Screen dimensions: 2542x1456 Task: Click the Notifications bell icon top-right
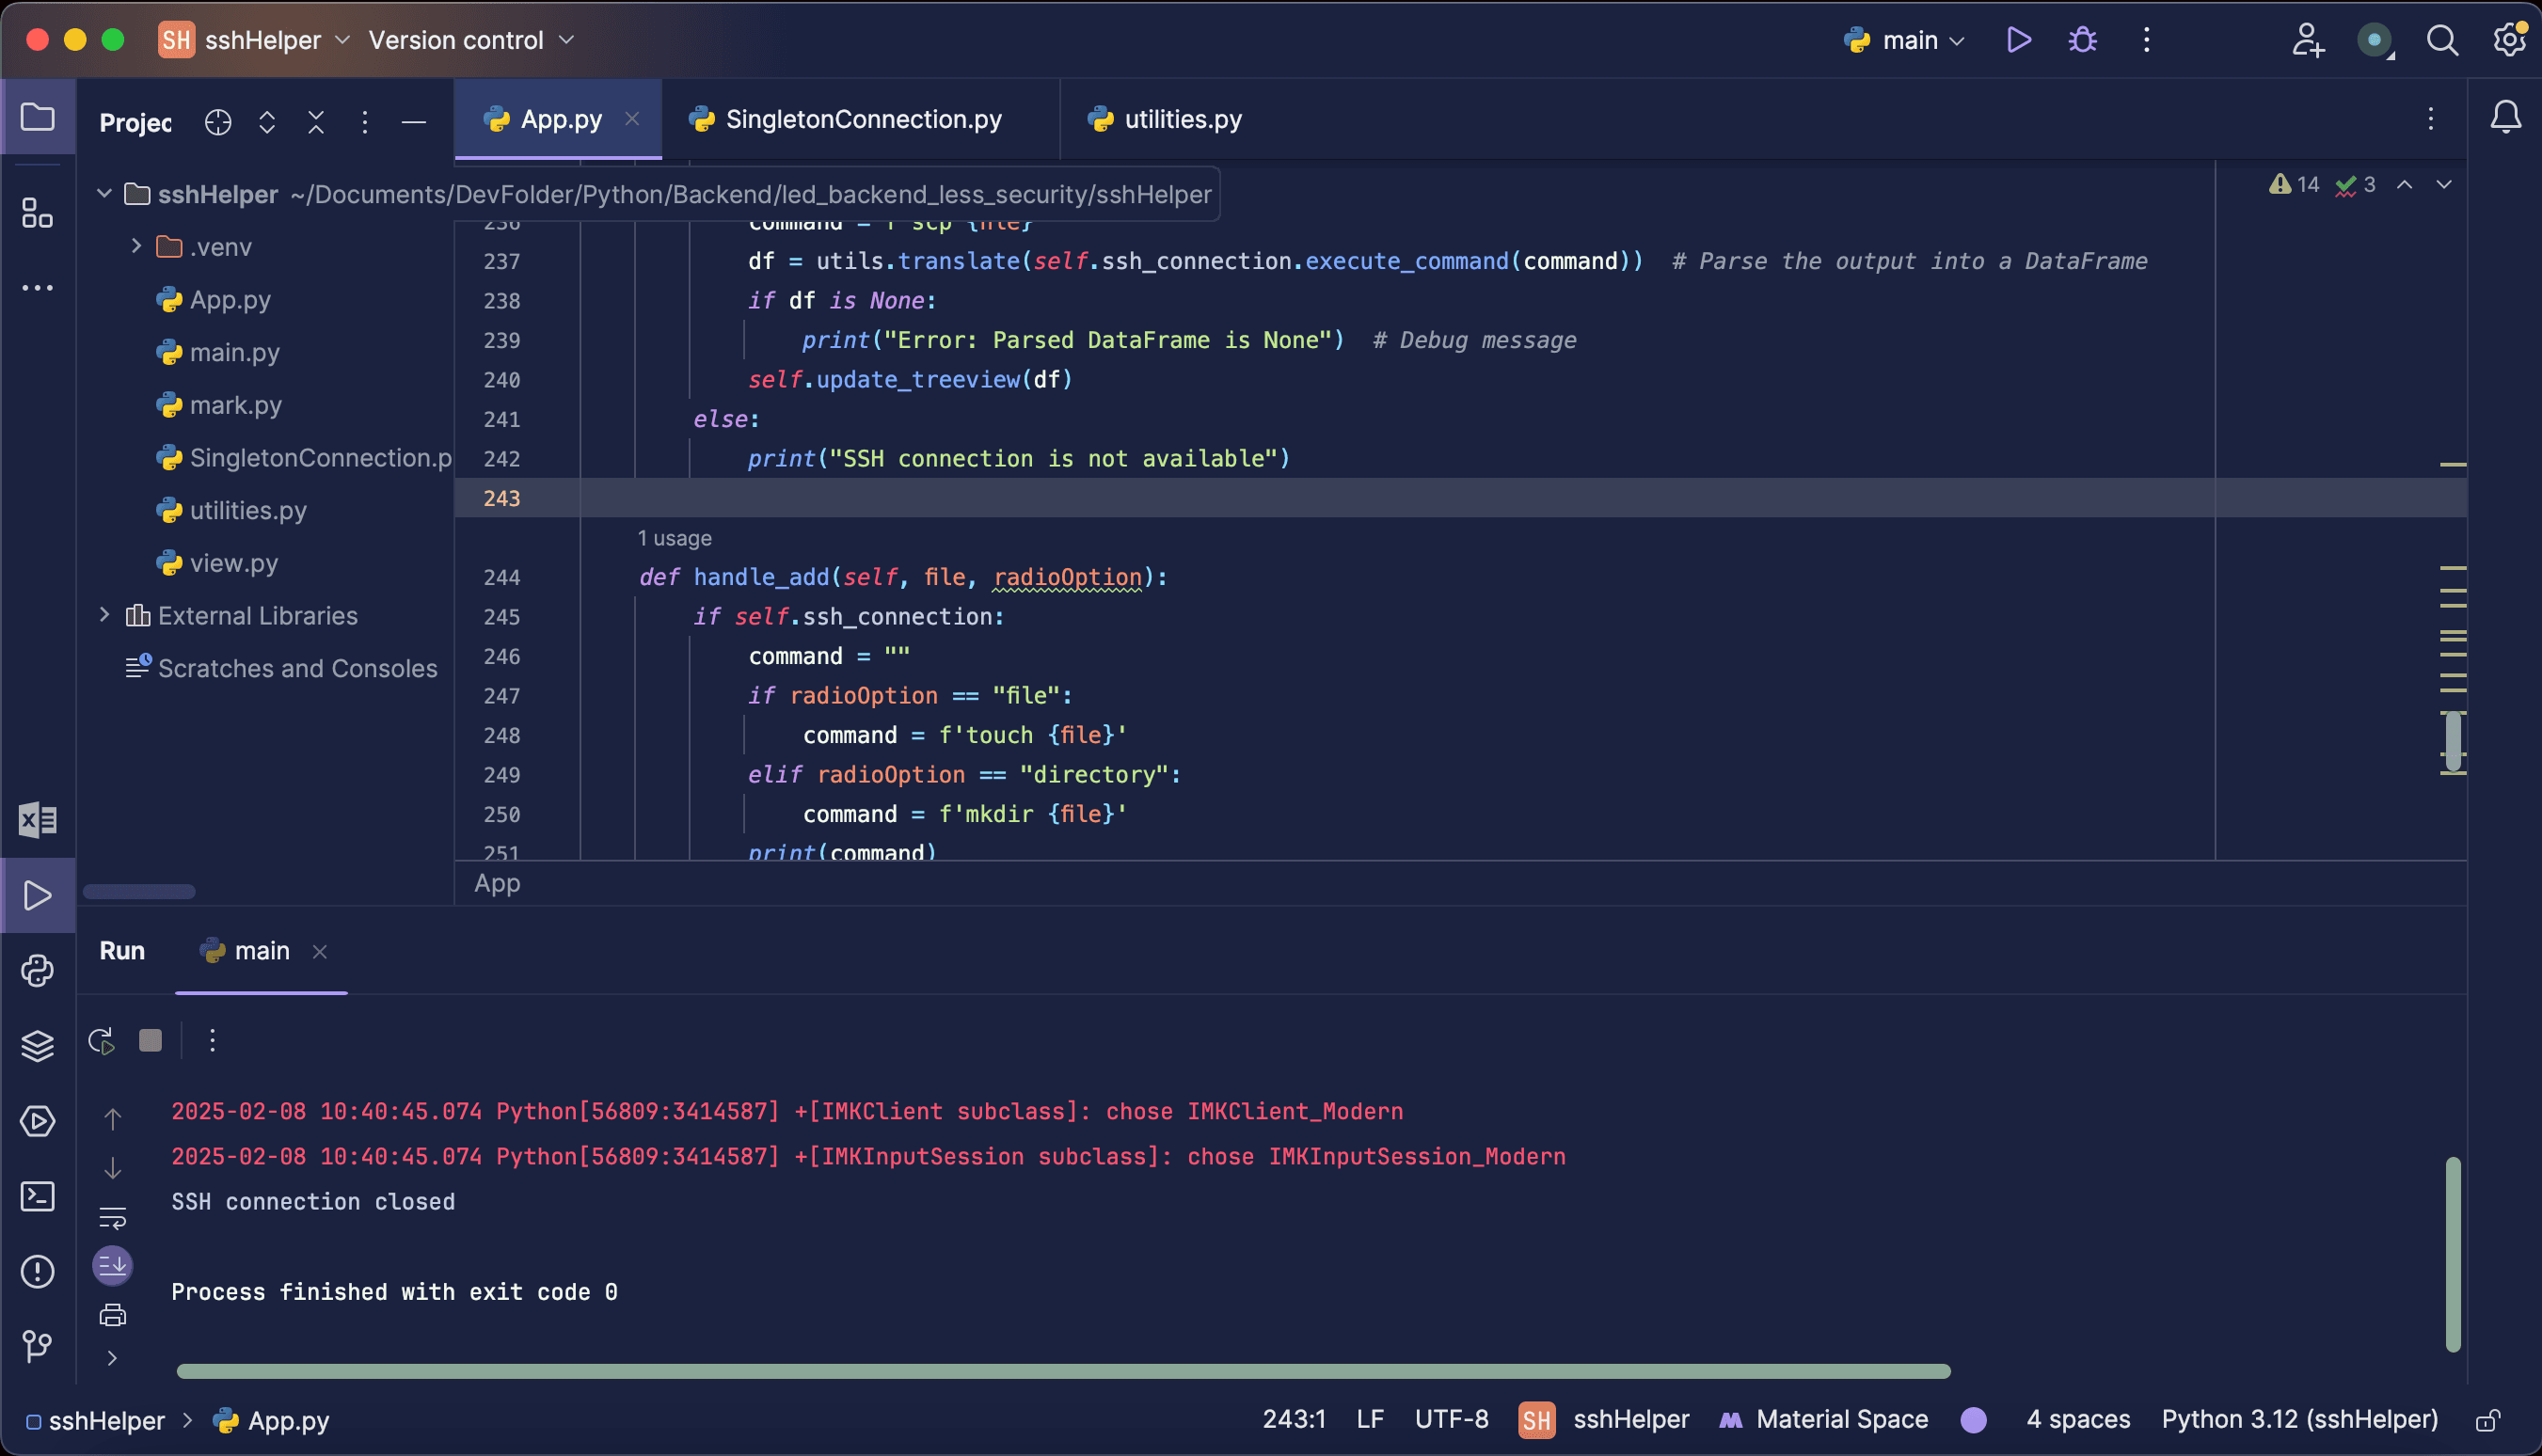tap(2509, 119)
